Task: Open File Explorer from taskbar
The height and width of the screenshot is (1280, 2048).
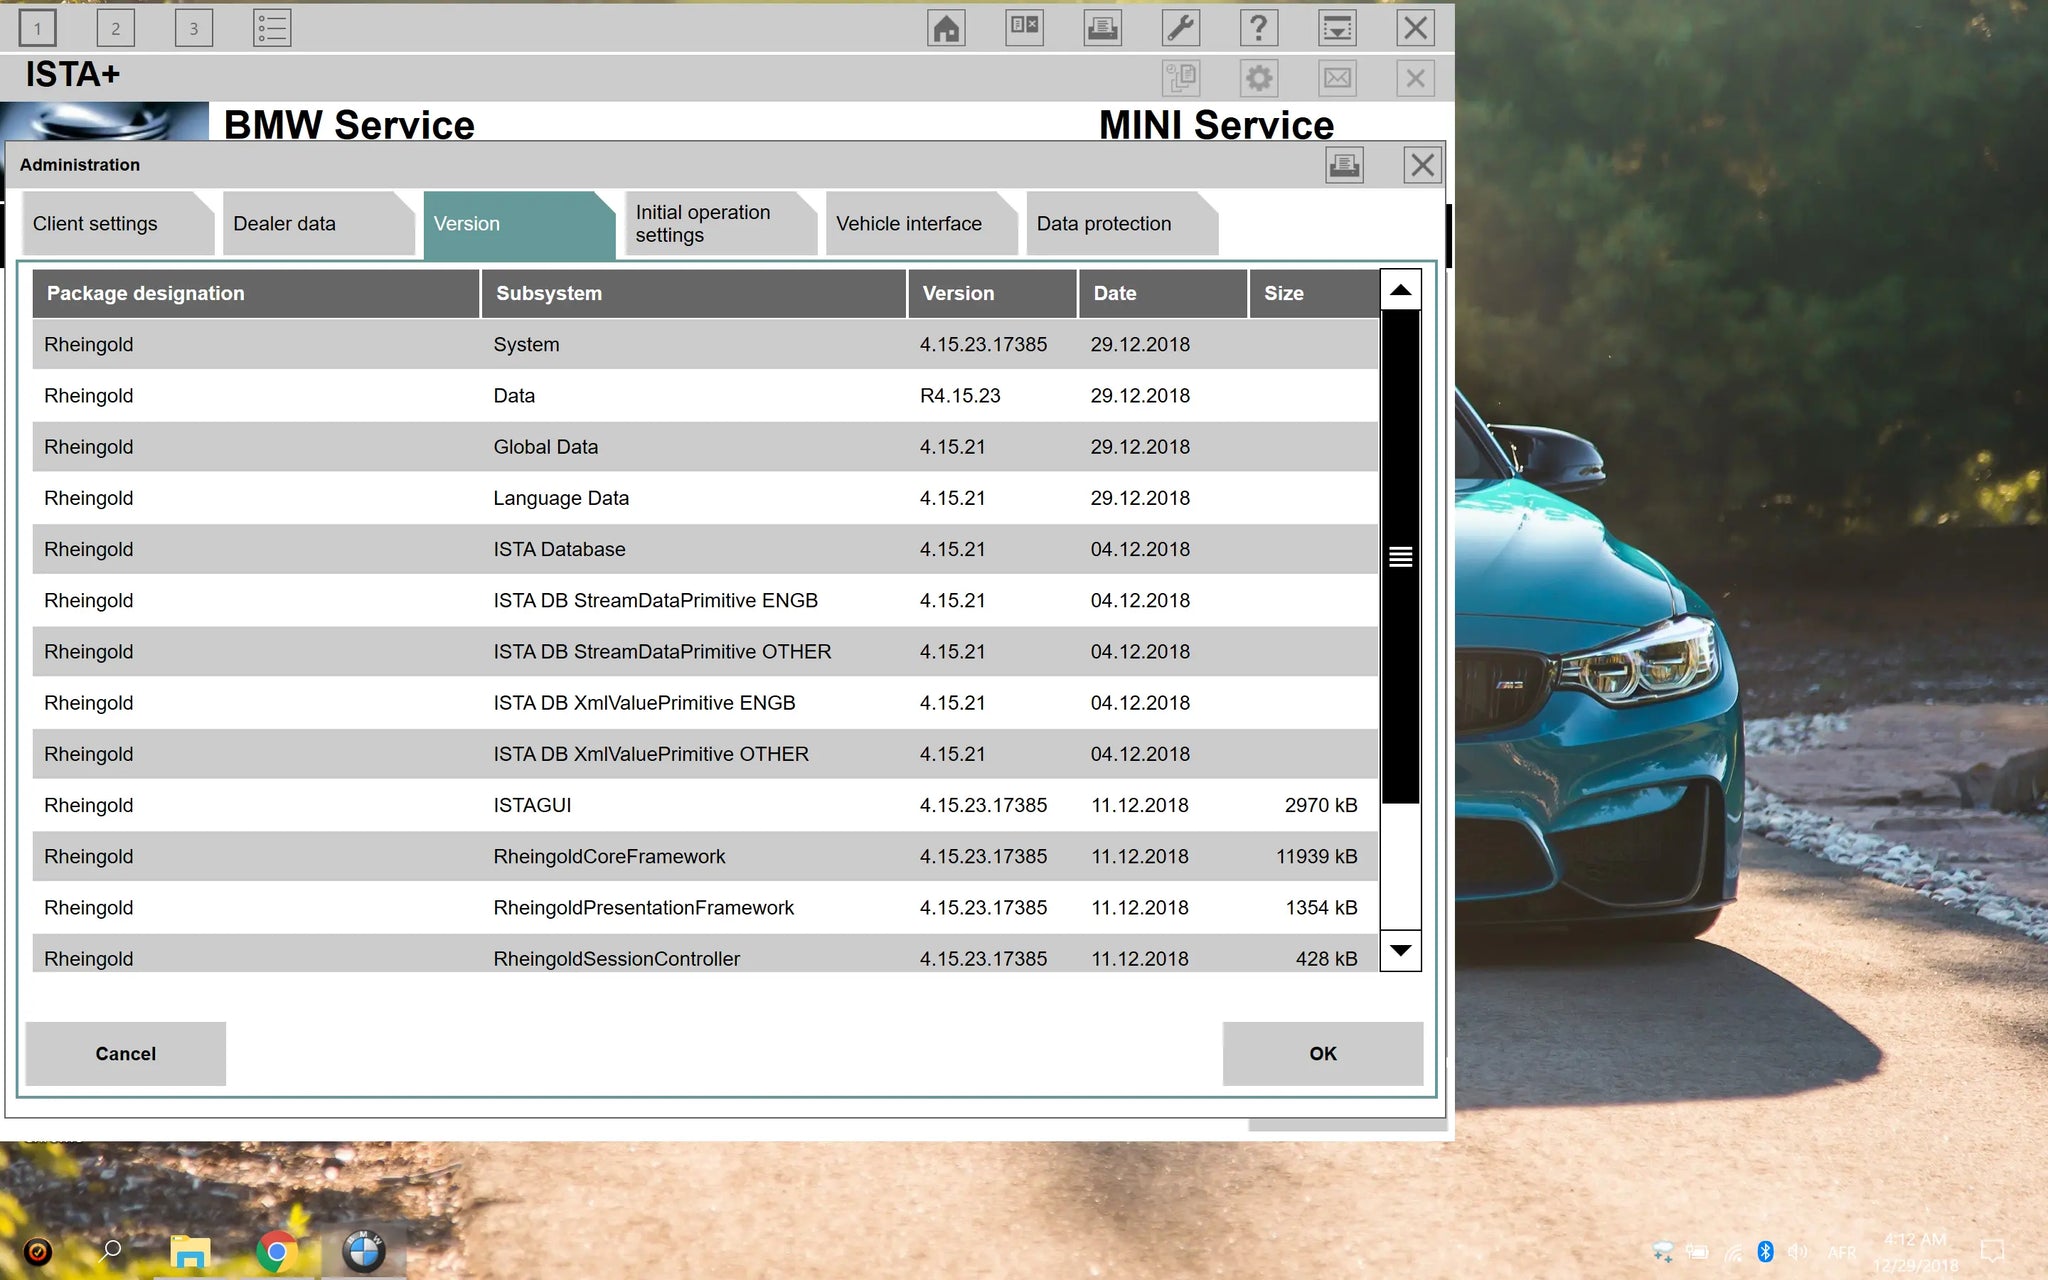Action: click(x=190, y=1252)
